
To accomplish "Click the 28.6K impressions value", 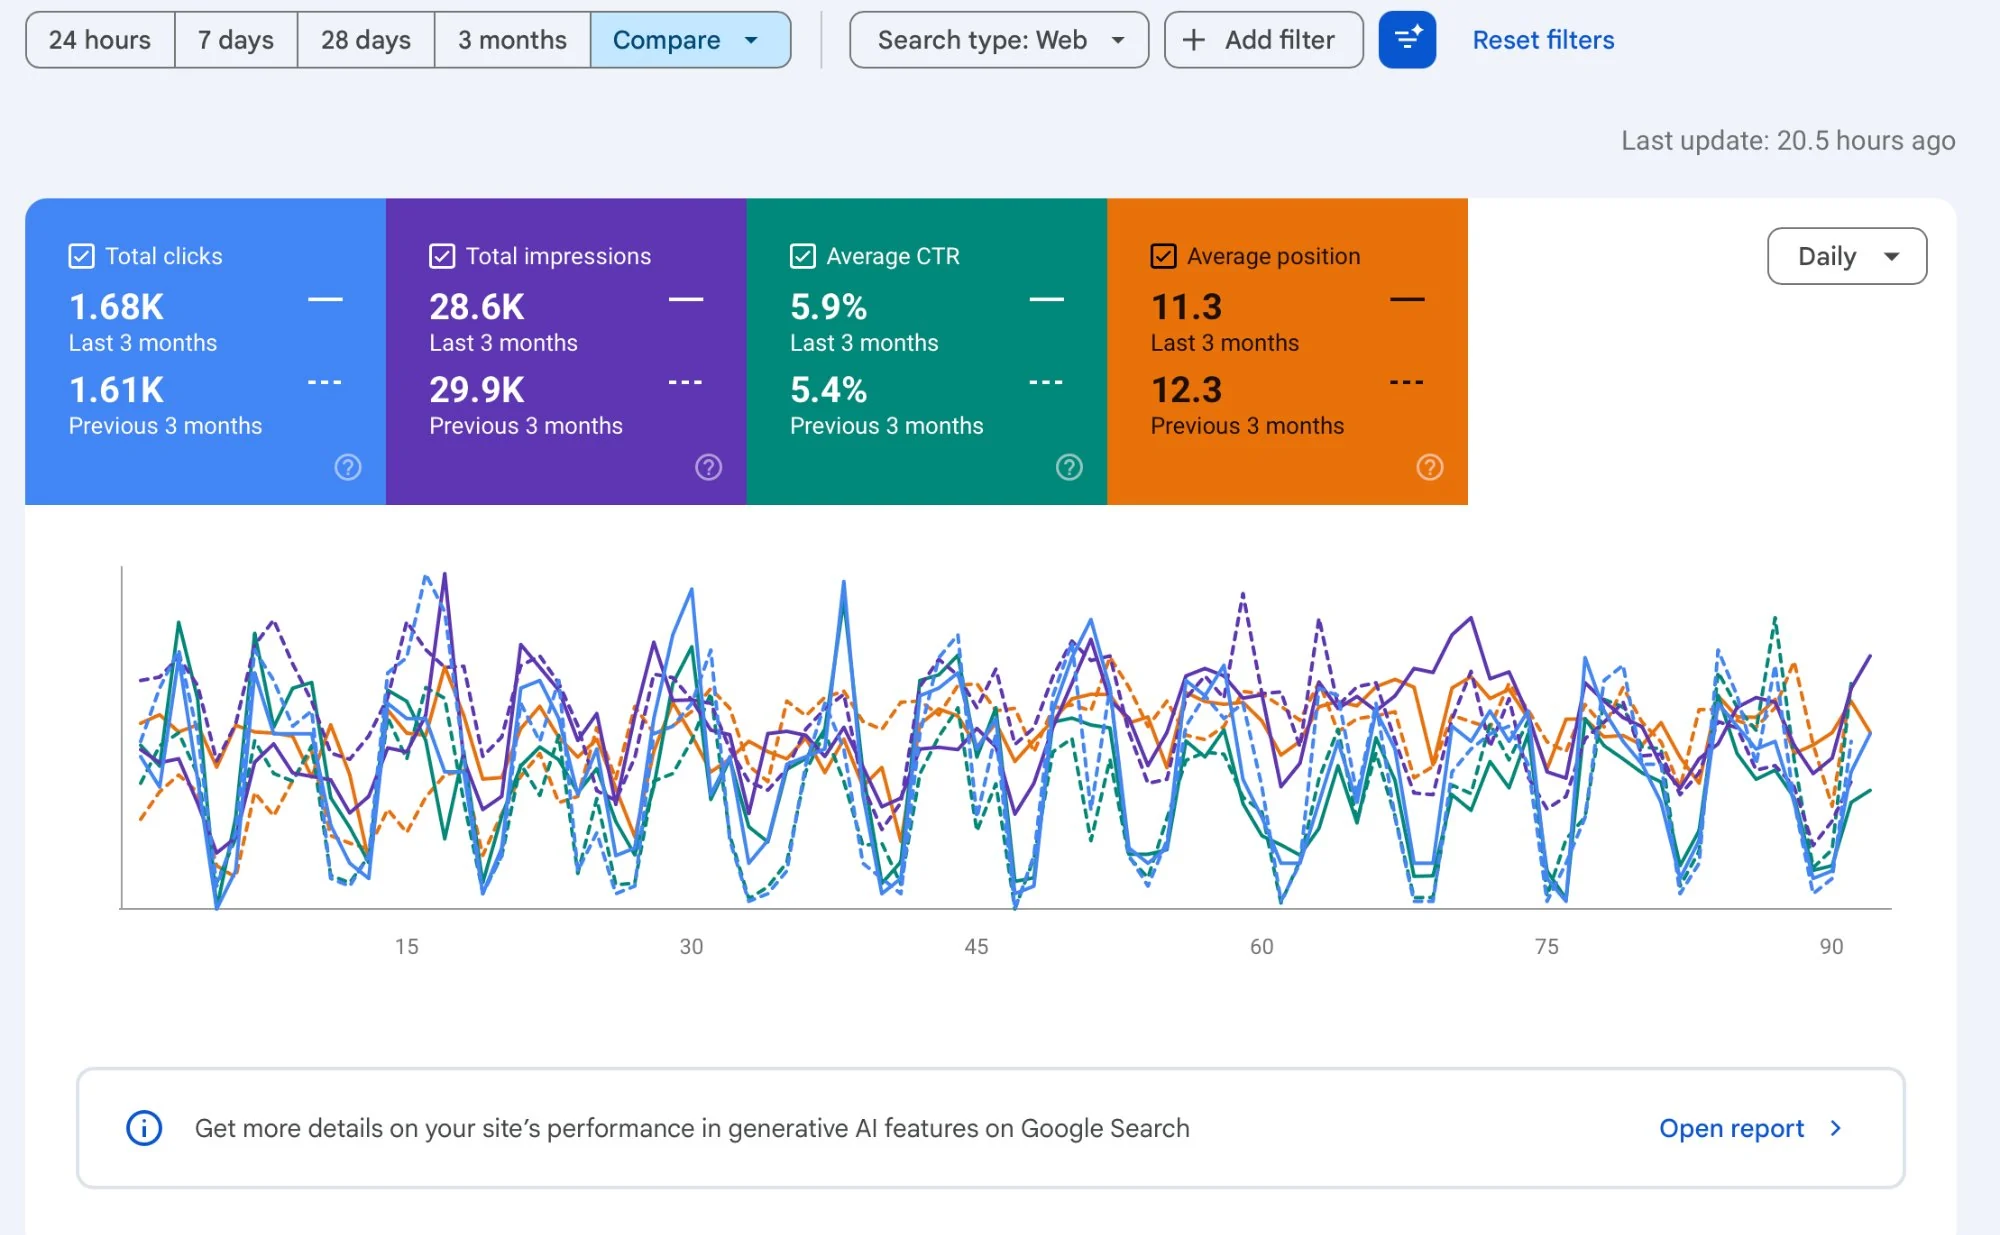I will coord(477,306).
